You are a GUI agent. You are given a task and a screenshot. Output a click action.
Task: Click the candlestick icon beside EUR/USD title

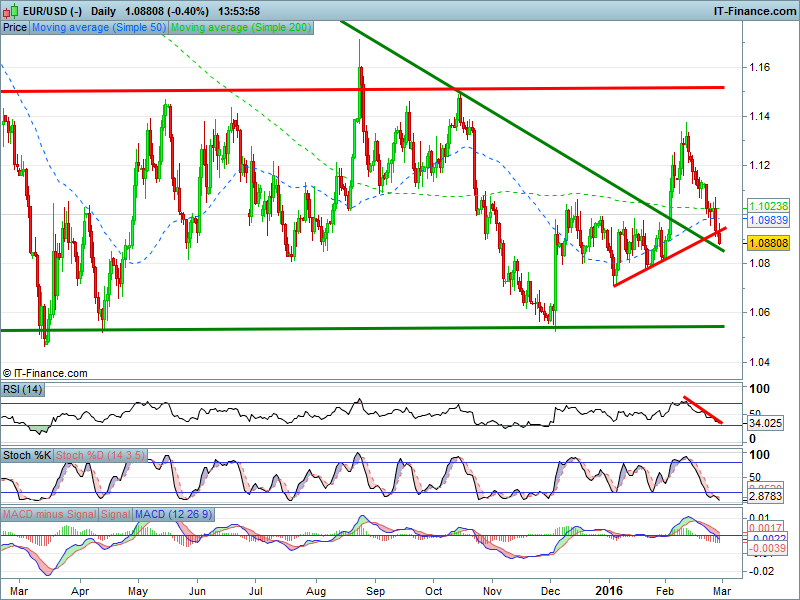(10, 10)
